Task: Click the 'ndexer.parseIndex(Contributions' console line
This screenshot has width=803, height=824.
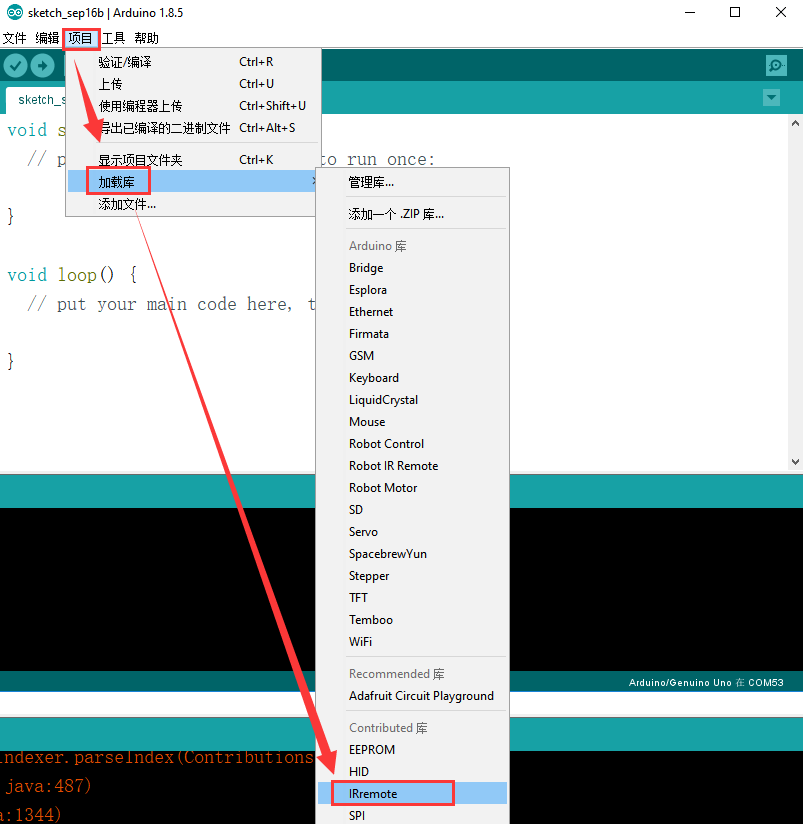Action: point(157,757)
